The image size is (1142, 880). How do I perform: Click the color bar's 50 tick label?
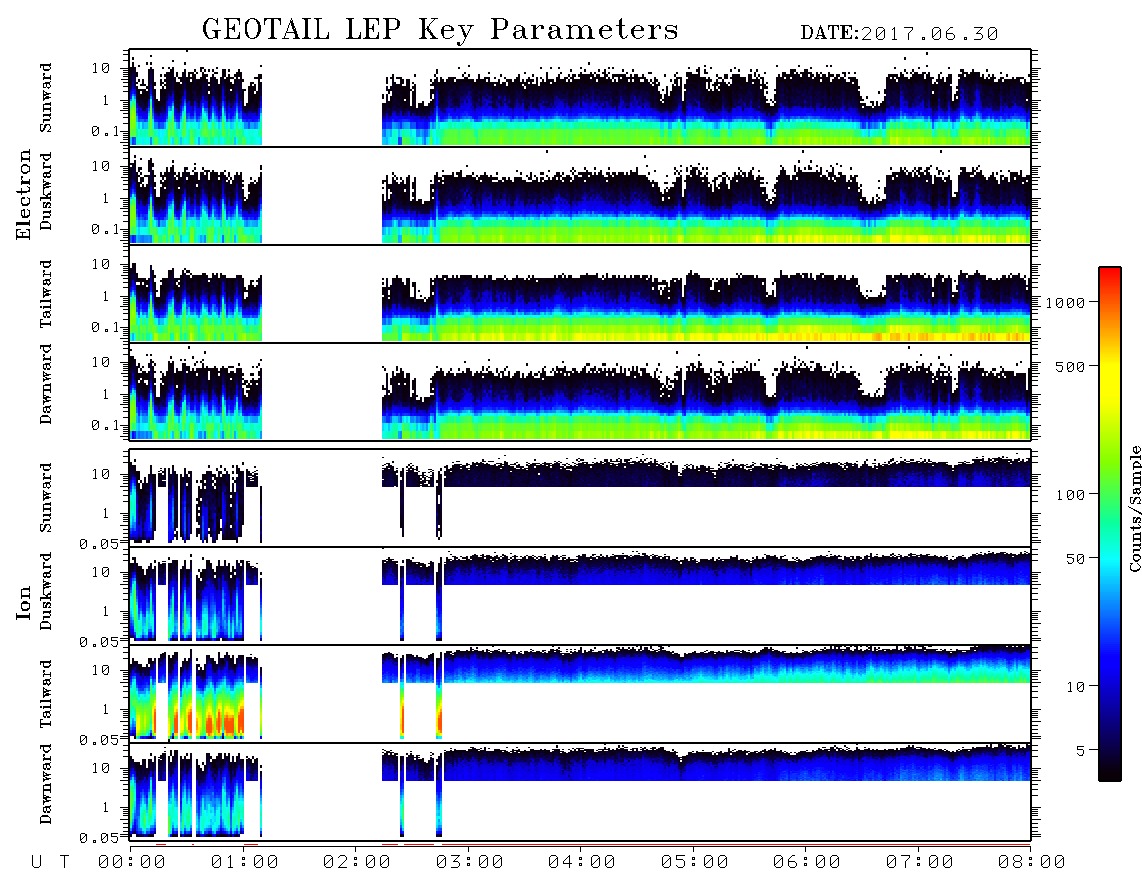coord(1076,559)
